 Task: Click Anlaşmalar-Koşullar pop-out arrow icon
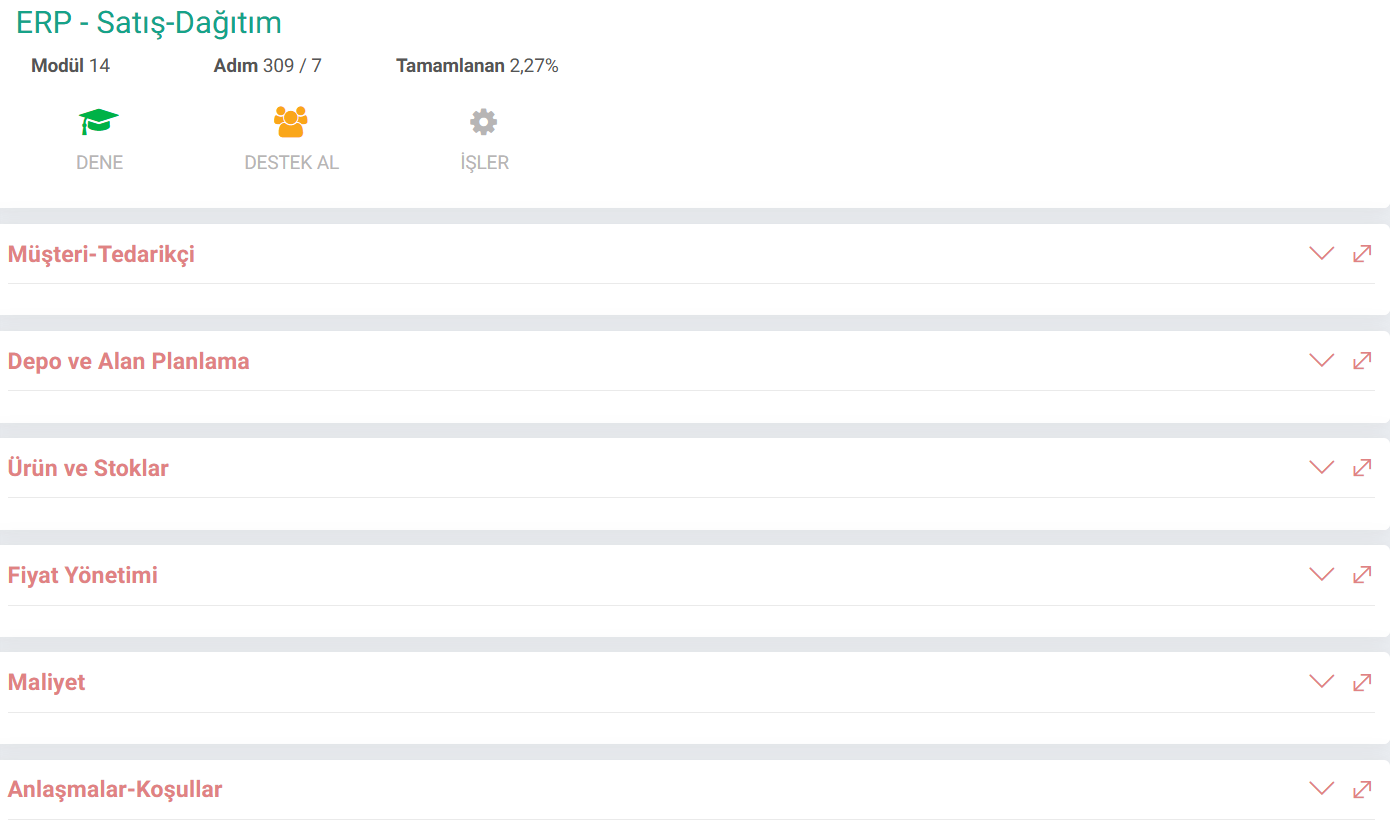point(1362,789)
